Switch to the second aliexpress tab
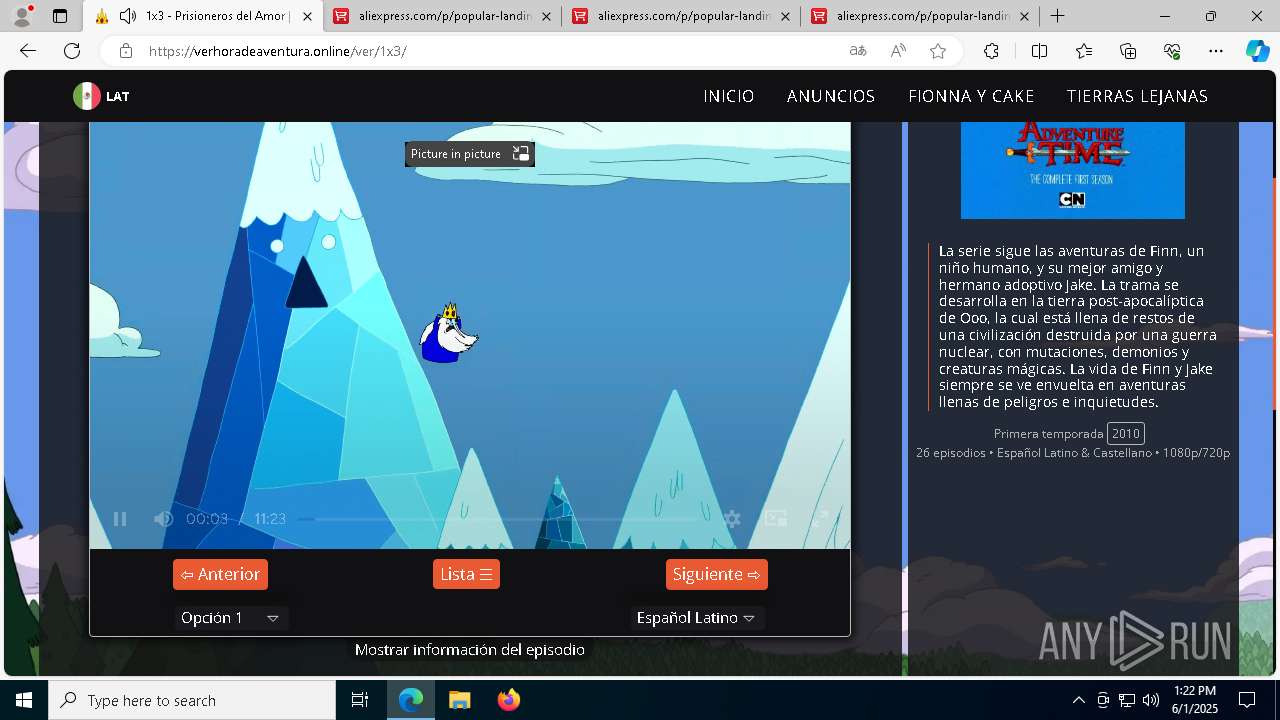1280x720 pixels. tap(680, 16)
